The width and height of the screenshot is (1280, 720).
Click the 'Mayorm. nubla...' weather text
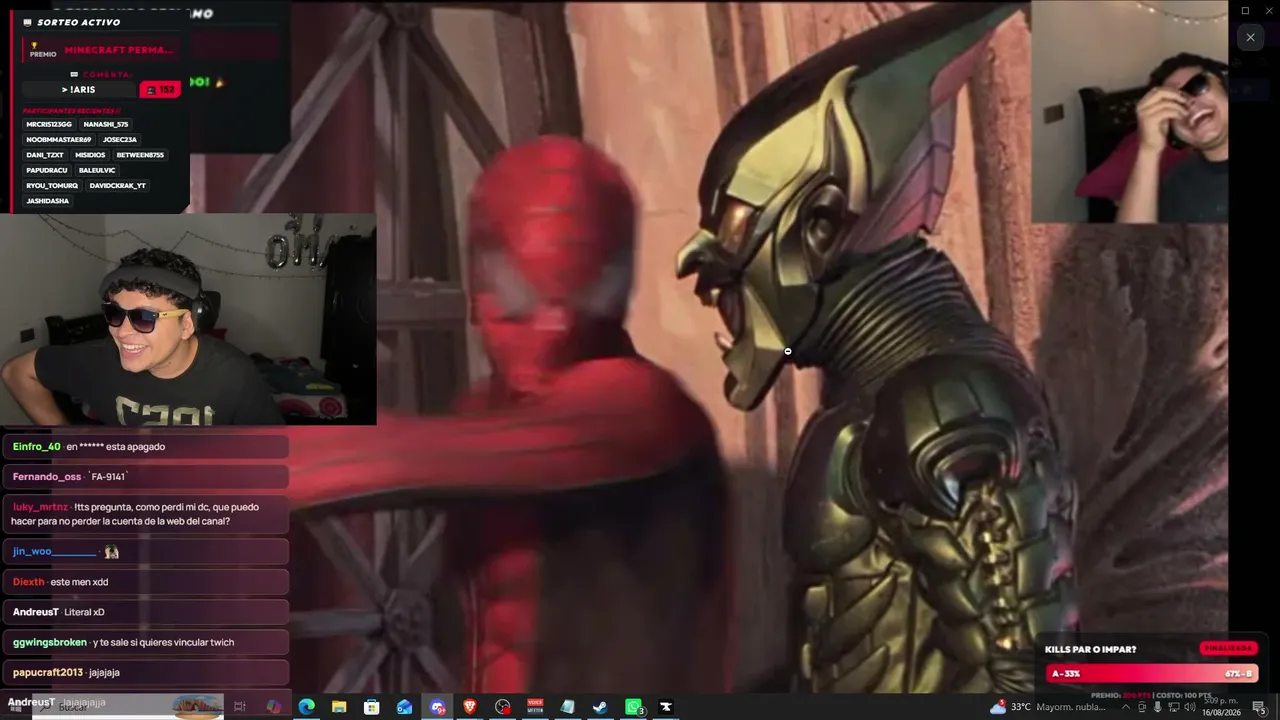pos(1071,707)
